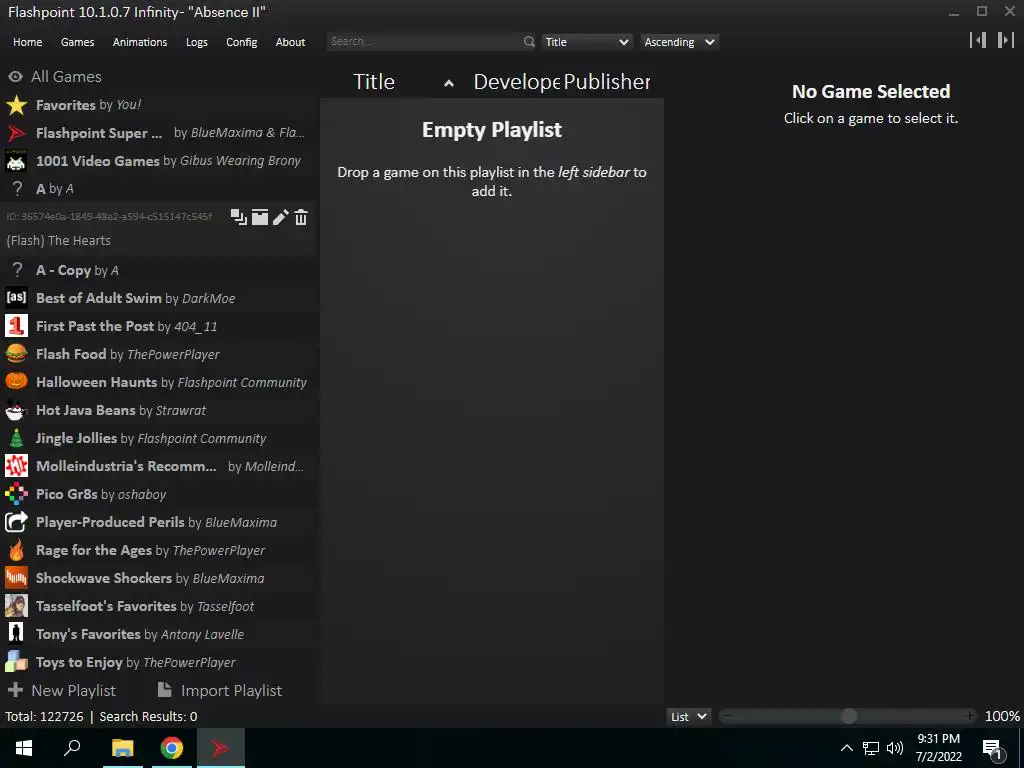Click the Molleindustria playlist icon

click(16, 466)
